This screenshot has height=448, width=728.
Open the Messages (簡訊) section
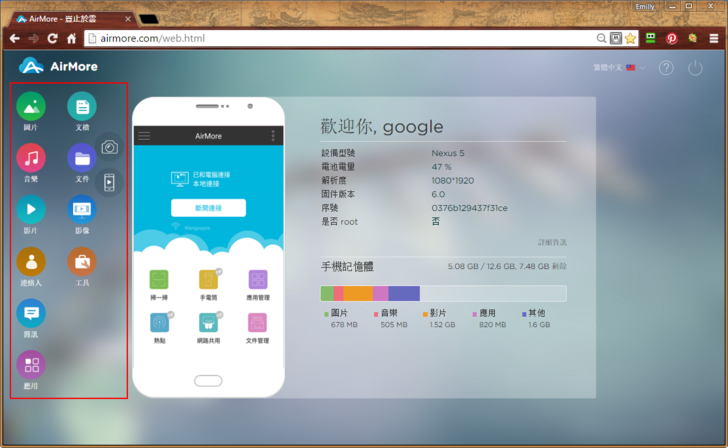coord(31,313)
